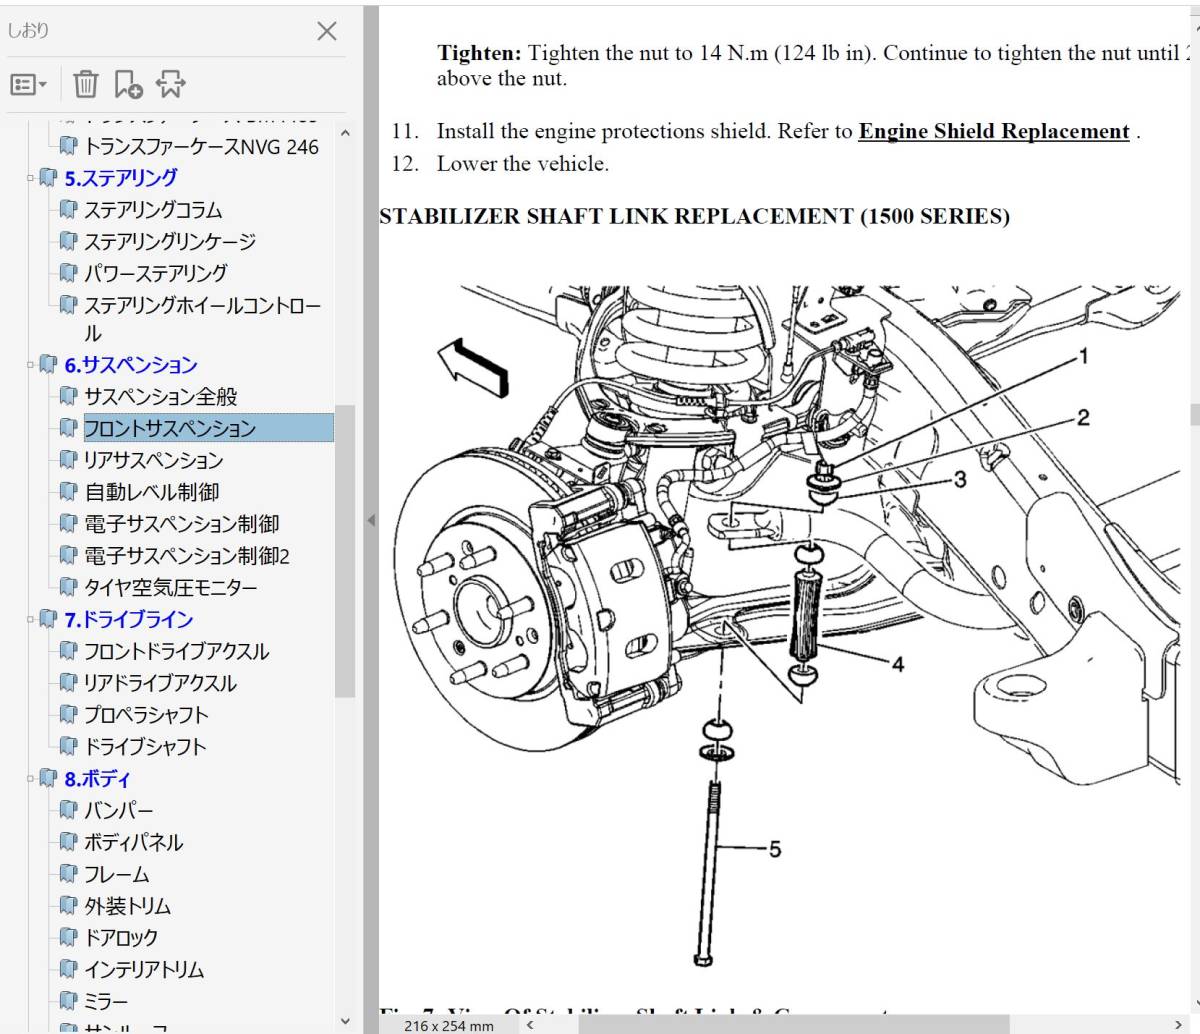Image resolution: width=1200 pixels, height=1034 pixels.
Task: Open the トランスファーケースNVG 246 bookmark
Action: coord(201,147)
